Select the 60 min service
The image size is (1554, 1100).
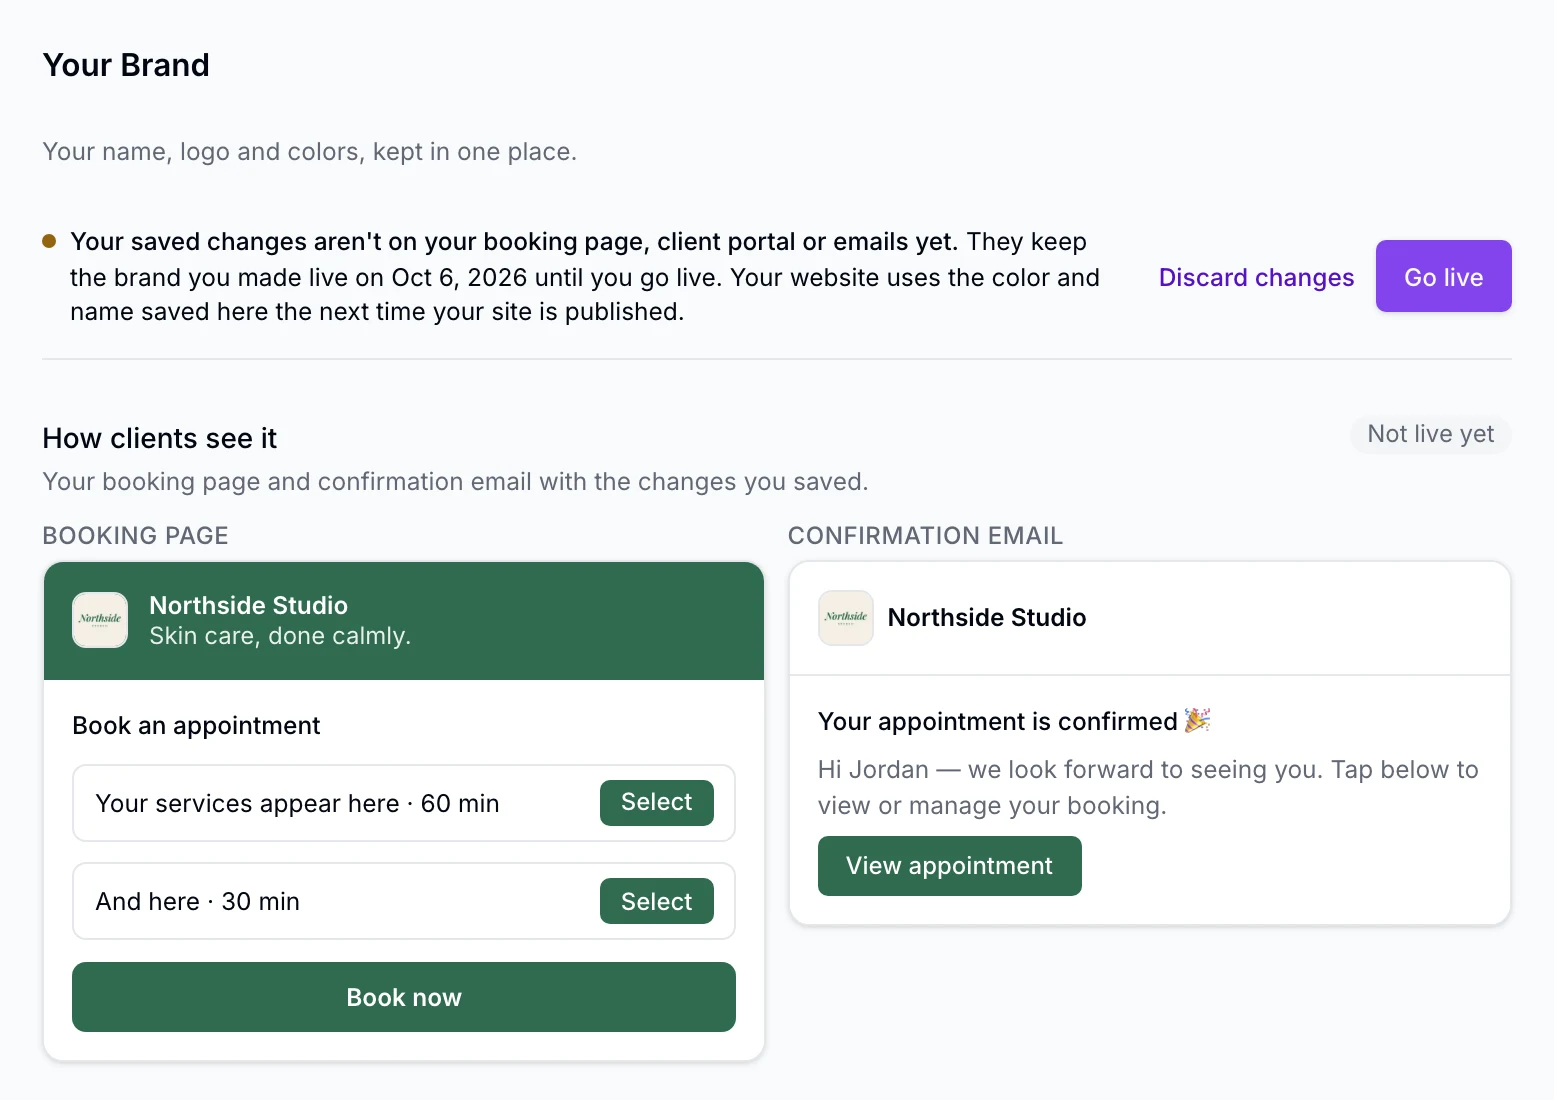(657, 802)
